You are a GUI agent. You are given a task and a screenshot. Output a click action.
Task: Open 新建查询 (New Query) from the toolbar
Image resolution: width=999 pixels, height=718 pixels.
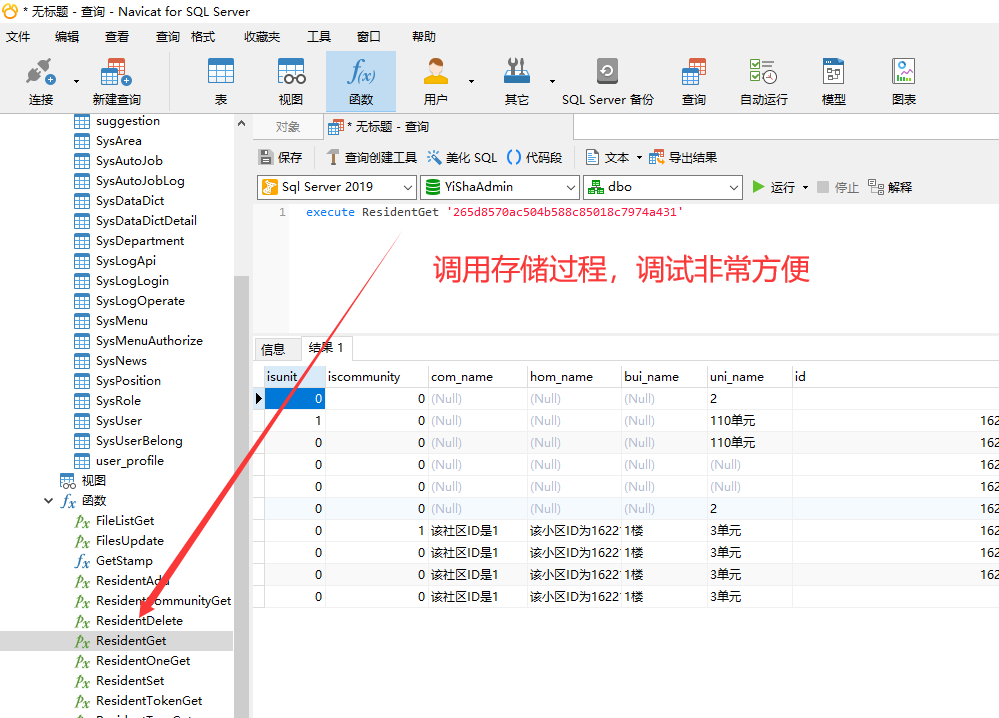point(116,82)
